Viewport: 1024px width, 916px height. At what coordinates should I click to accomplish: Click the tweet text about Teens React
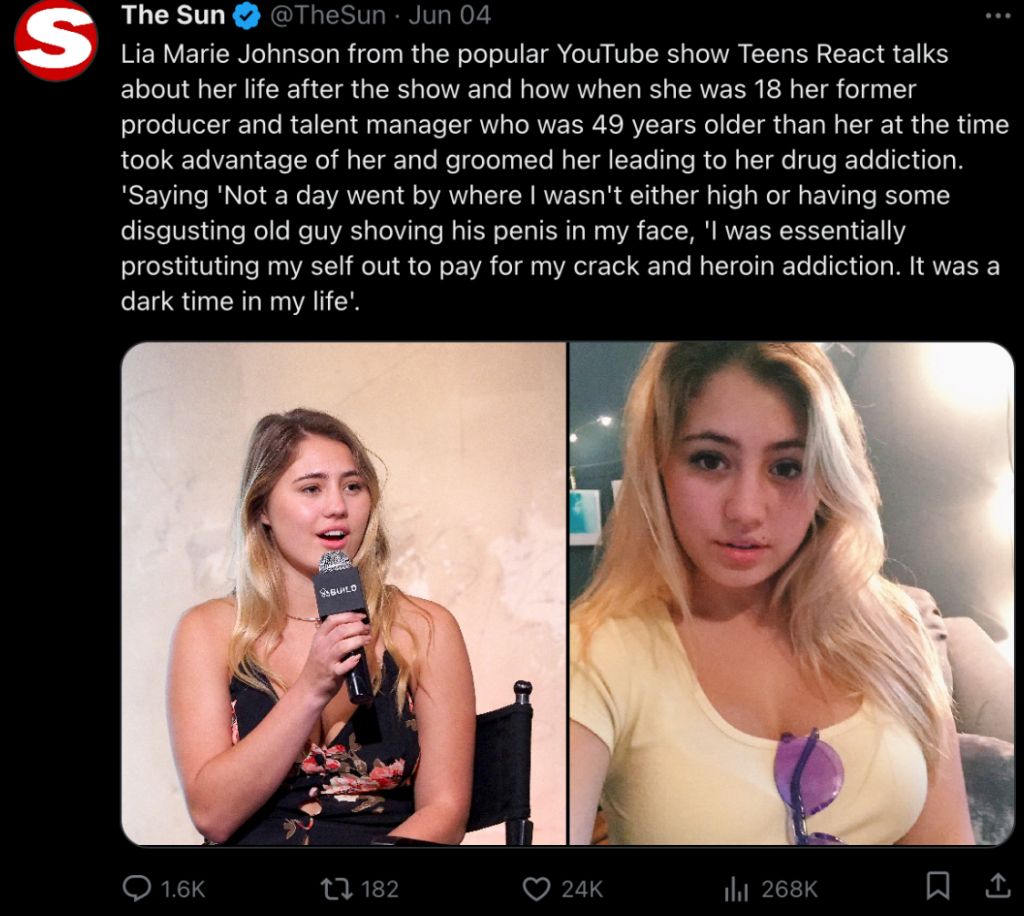pos(565,178)
